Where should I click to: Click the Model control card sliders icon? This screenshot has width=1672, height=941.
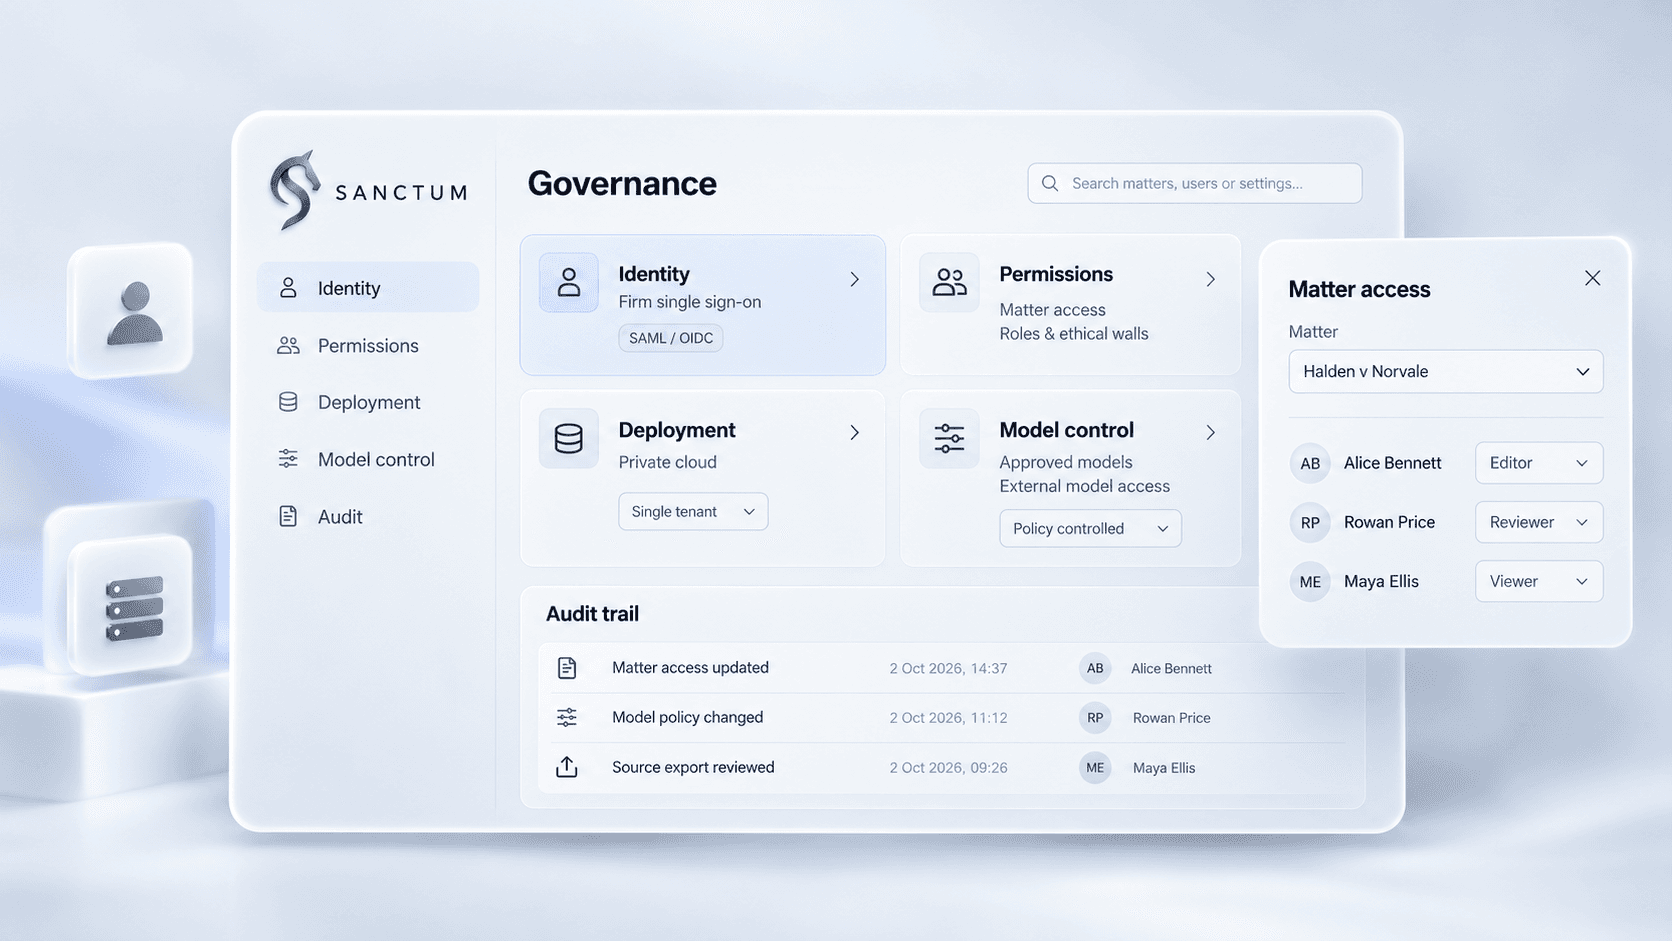click(x=949, y=438)
